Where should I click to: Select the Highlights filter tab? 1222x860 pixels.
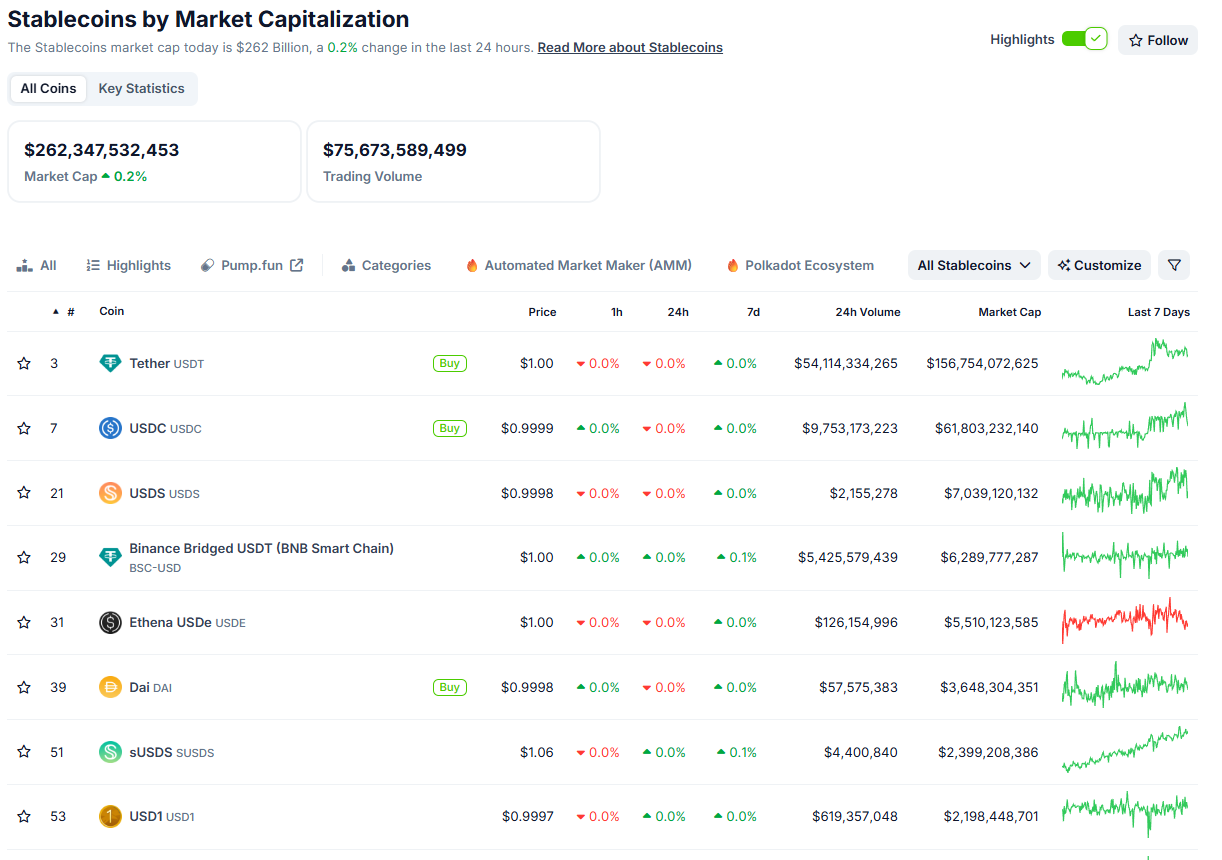click(128, 265)
